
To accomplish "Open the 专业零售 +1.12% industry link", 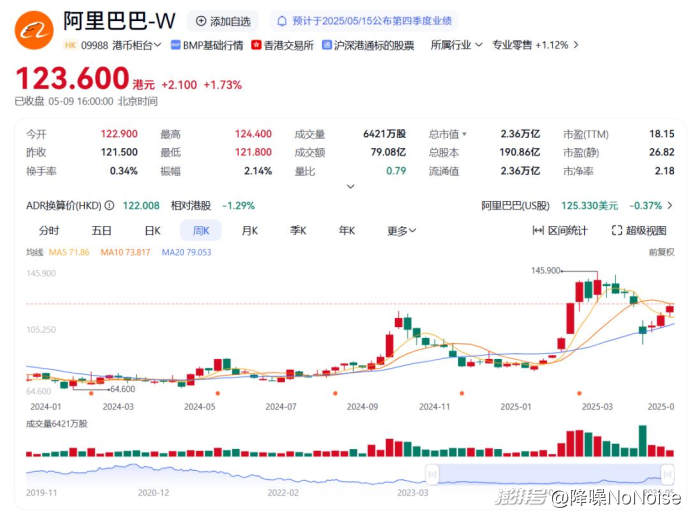I will coord(535,45).
